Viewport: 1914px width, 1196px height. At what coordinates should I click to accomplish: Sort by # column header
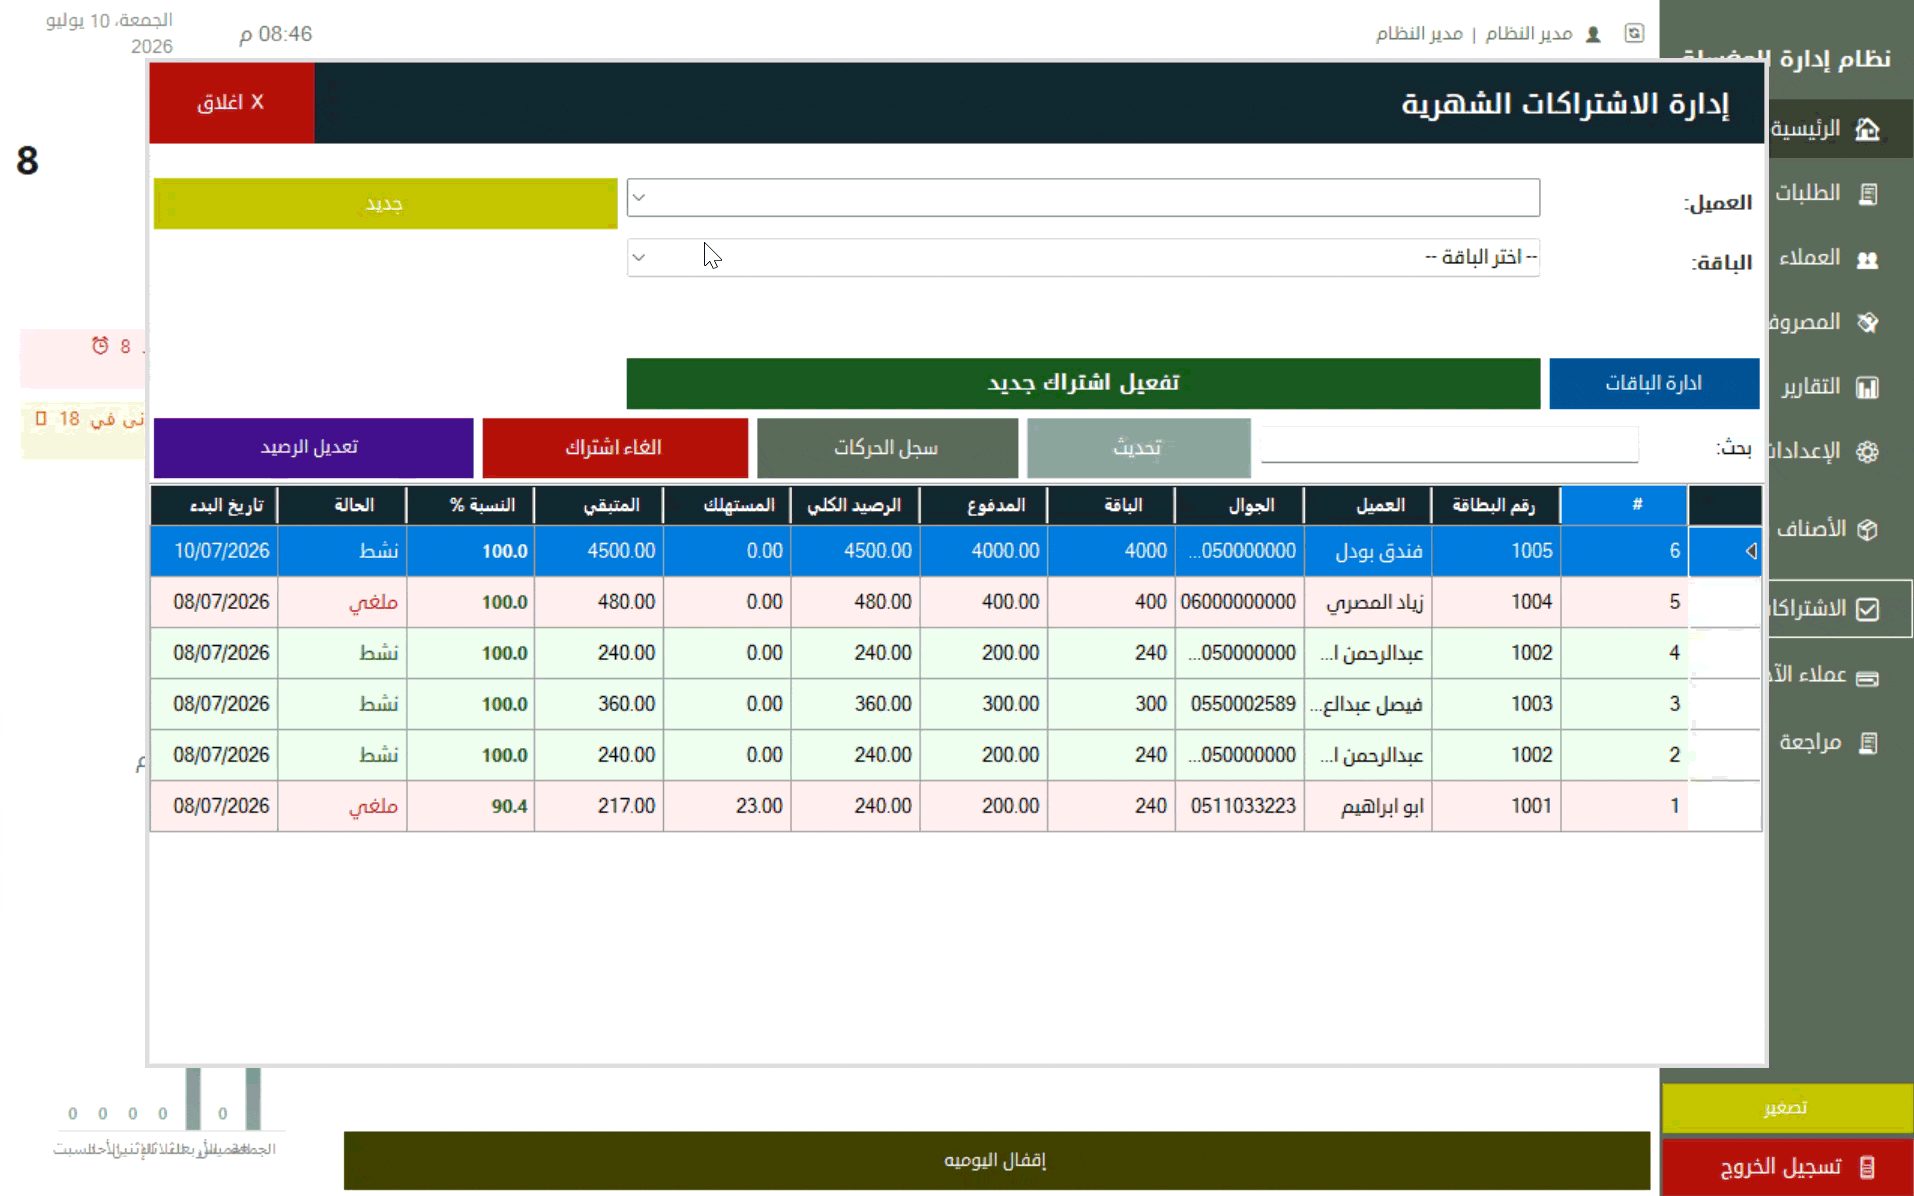[1624, 505]
